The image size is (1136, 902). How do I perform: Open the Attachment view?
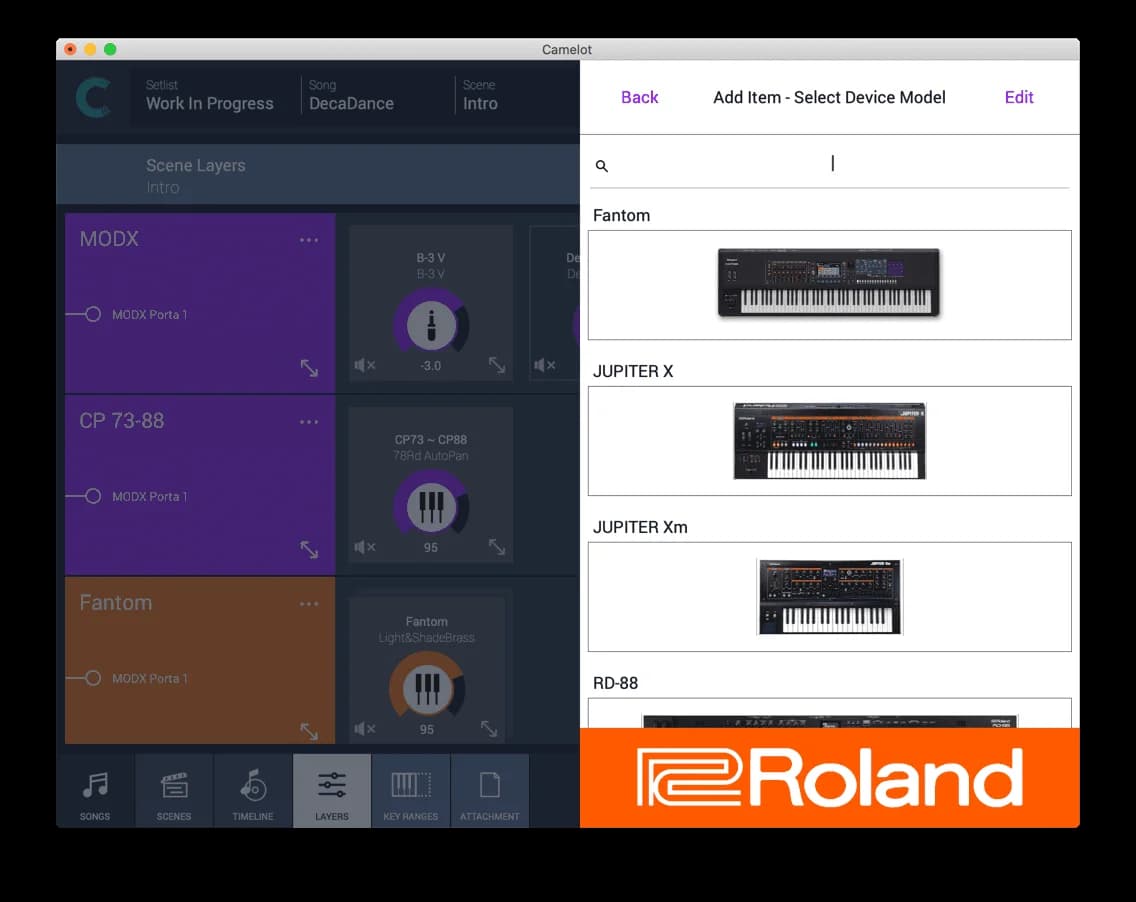[x=490, y=791]
